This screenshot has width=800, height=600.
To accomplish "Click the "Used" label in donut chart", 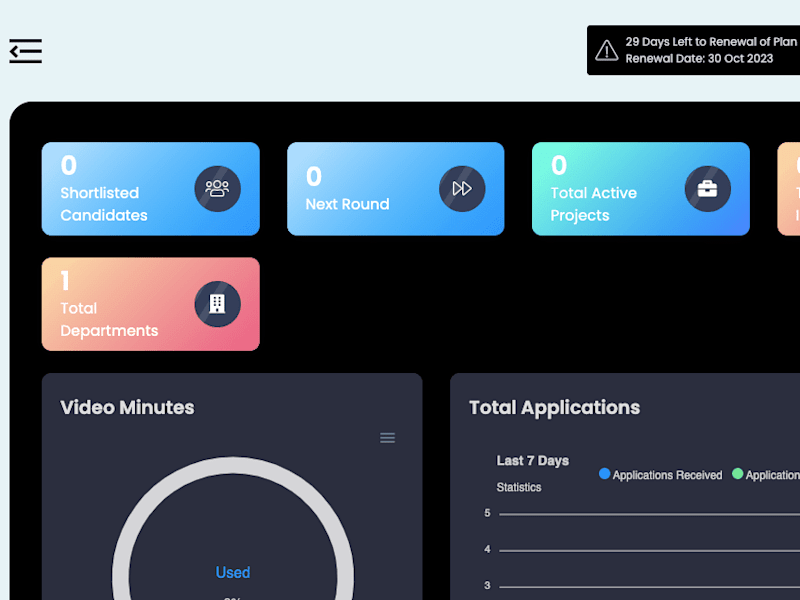I will (x=233, y=572).
